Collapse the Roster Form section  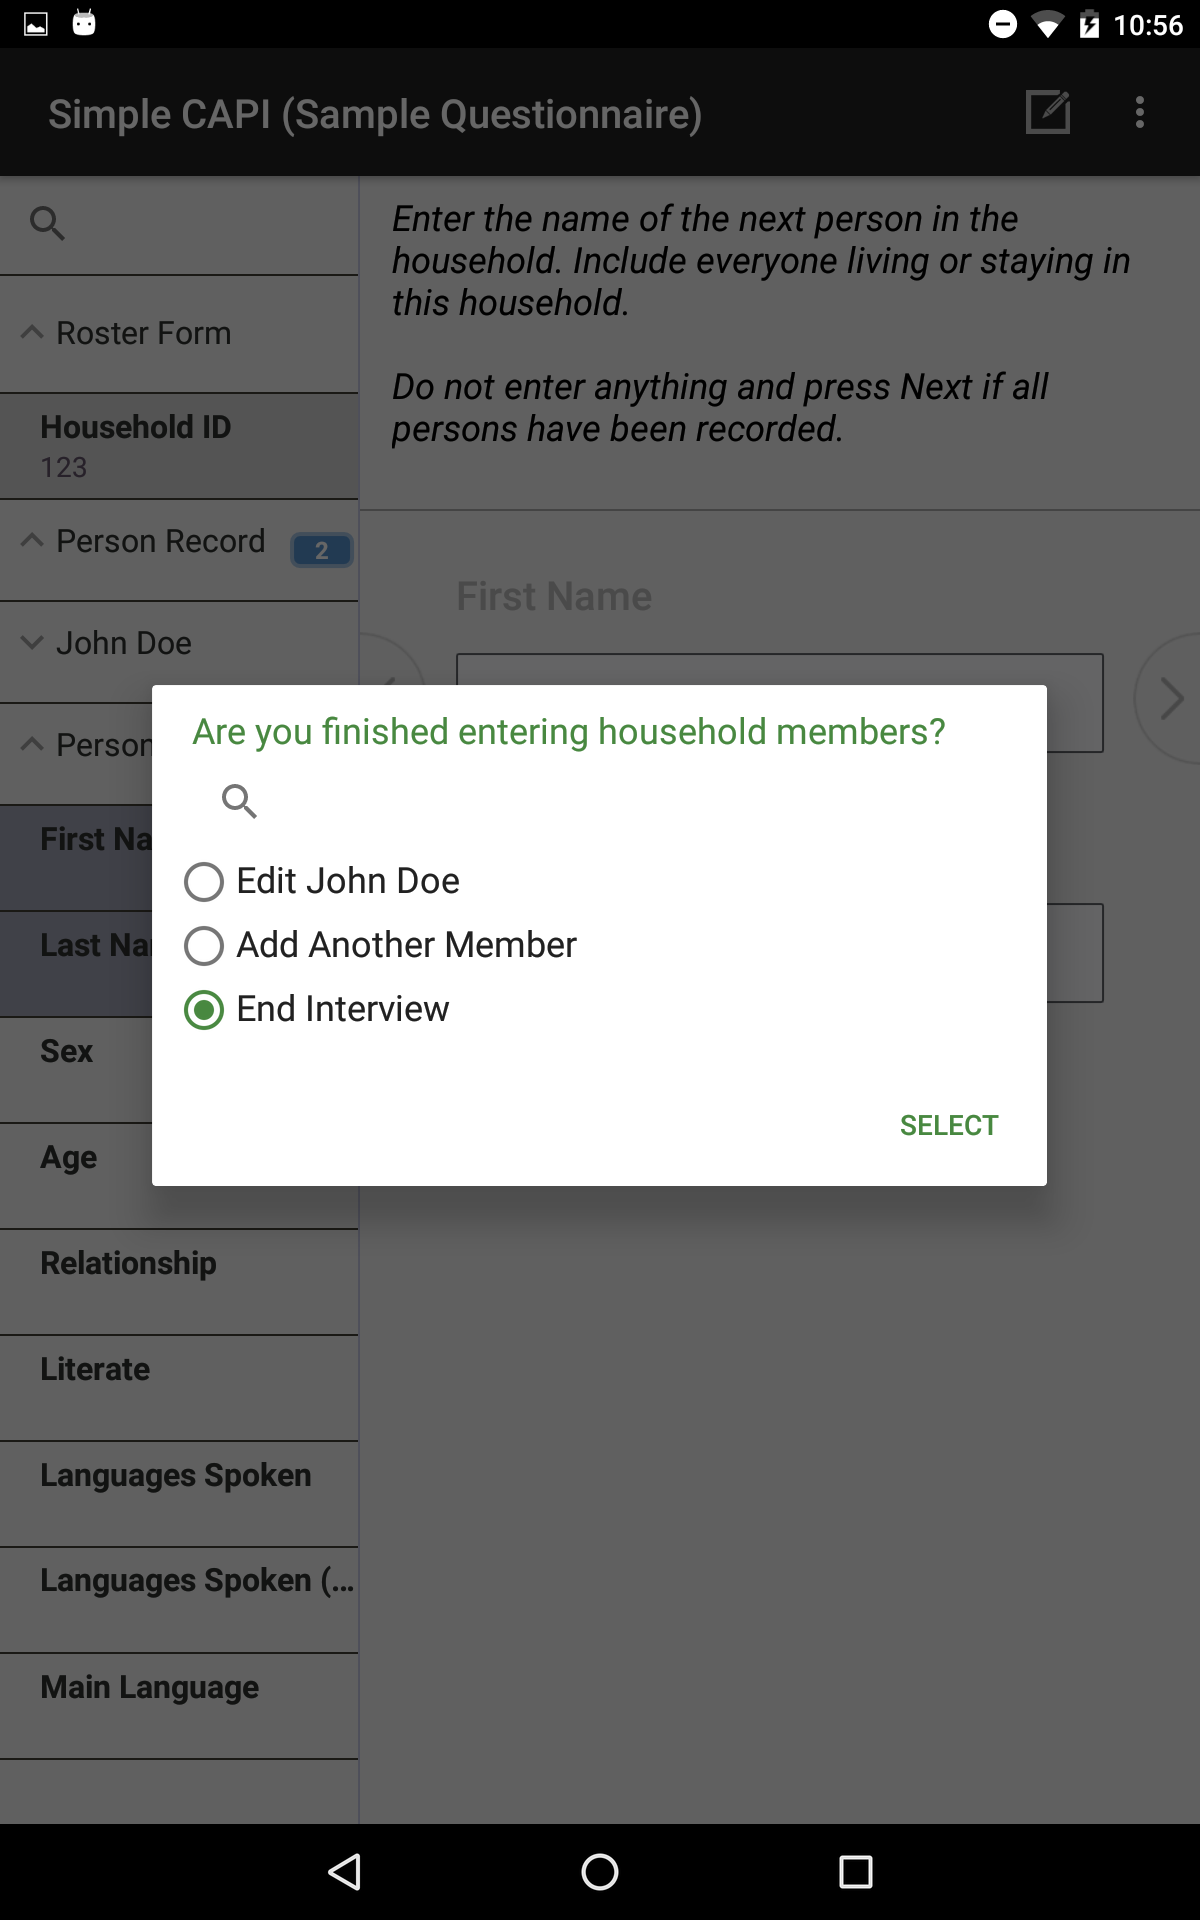[179, 333]
